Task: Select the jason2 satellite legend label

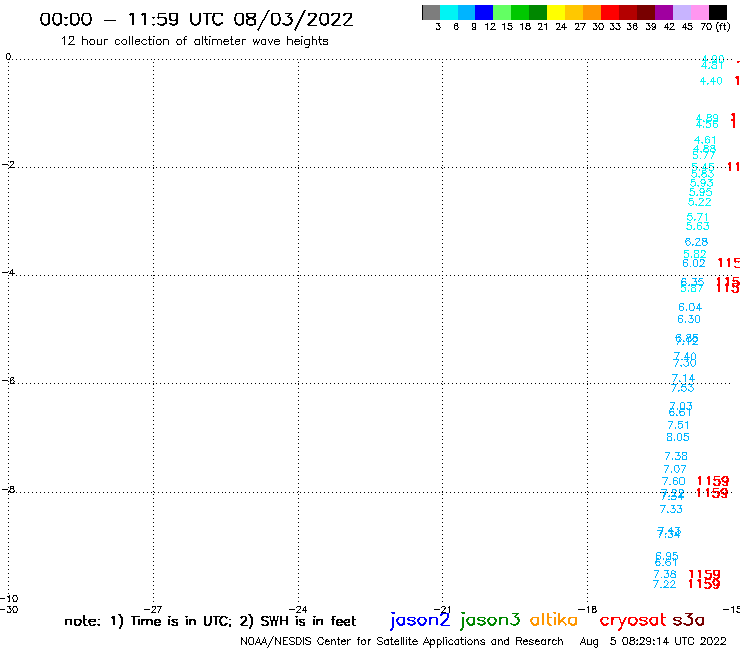Action: (x=420, y=620)
